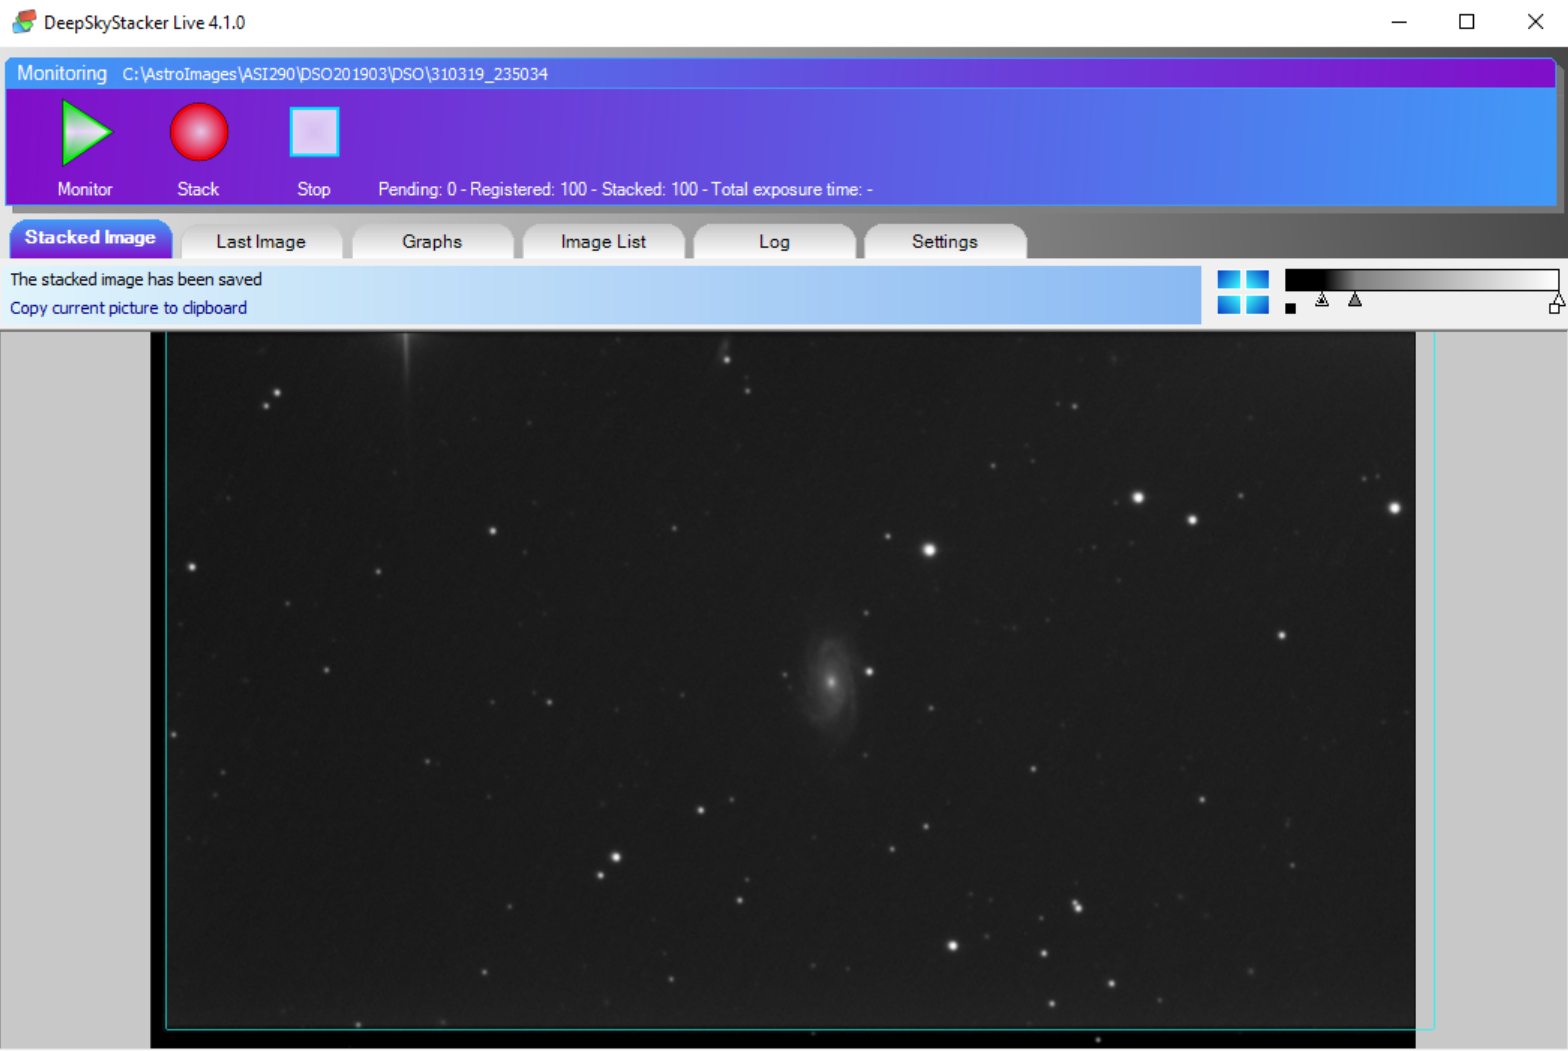Select the gray midtone triangle marker
The width and height of the screenshot is (1568, 1051).
[x=1355, y=299]
